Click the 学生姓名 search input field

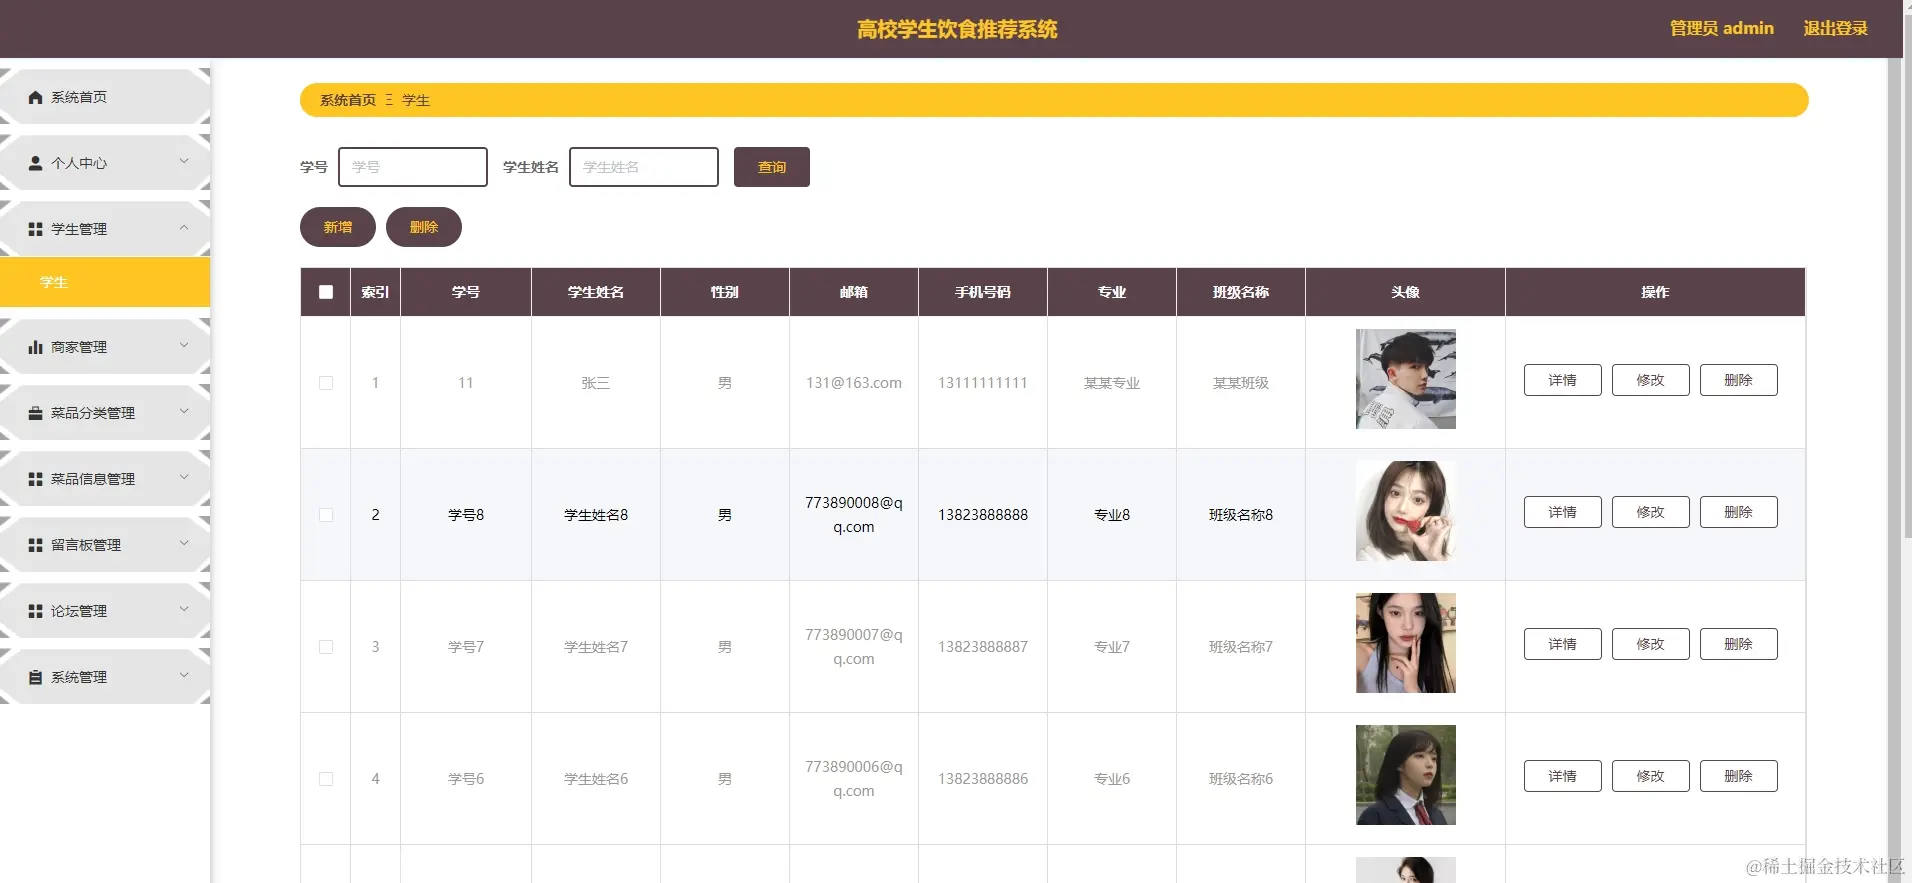[644, 167]
